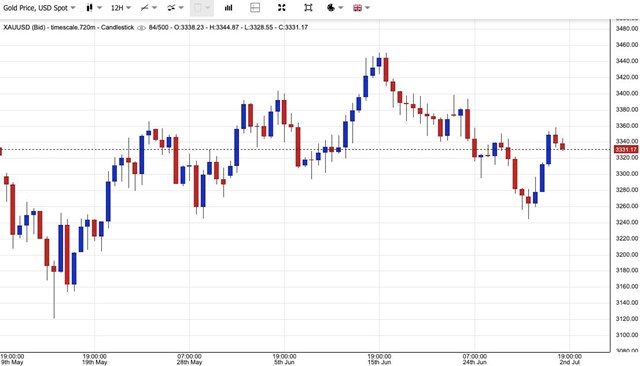
Task: Open the color theme palette icon
Action: point(331,8)
